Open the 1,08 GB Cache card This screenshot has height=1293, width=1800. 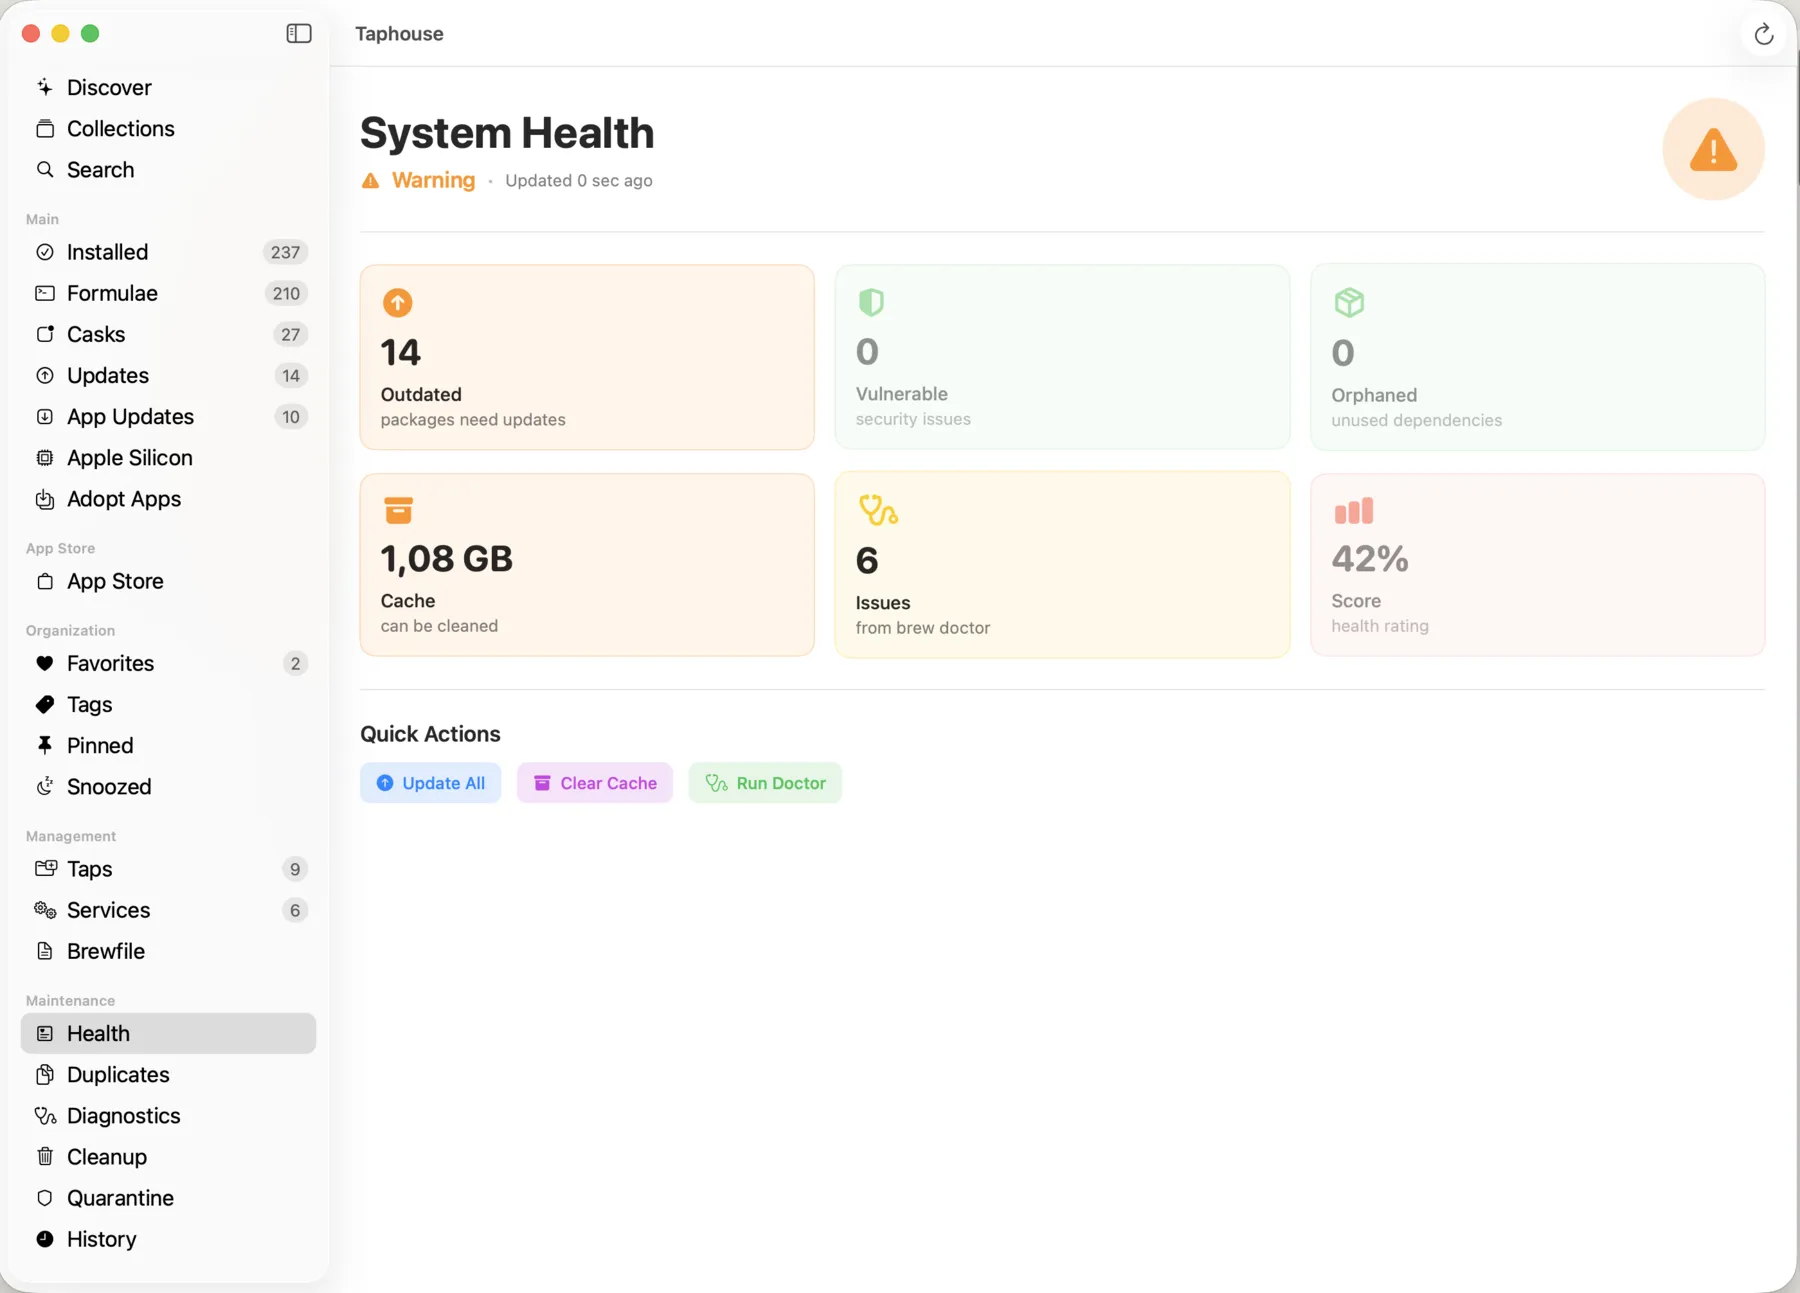(587, 565)
